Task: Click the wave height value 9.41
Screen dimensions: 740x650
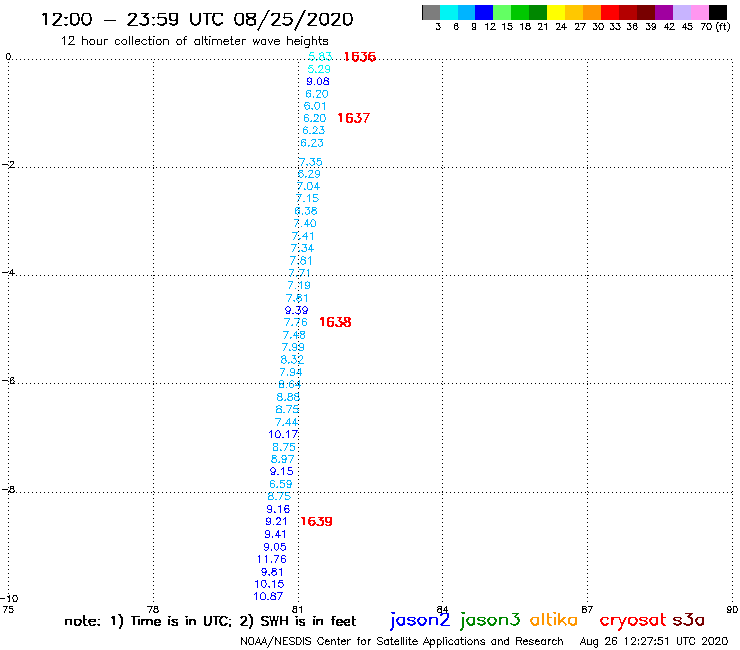Action: pyautogui.click(x=275, y=534)
